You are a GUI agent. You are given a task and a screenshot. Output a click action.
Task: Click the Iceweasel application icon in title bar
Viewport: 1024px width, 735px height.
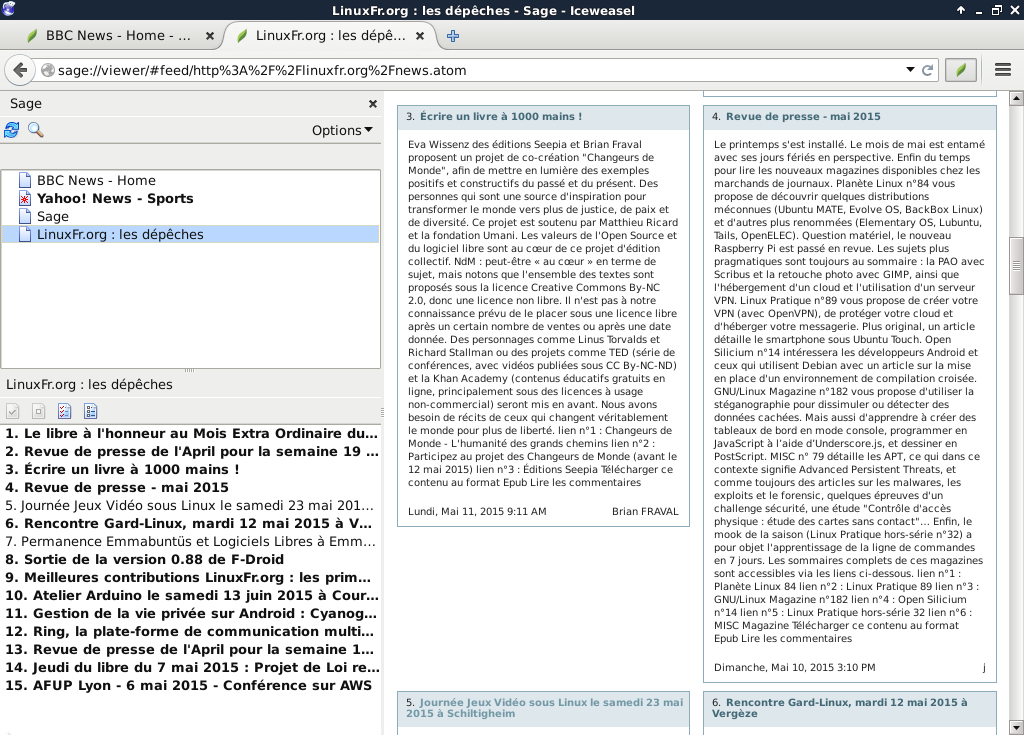[x=8, y=9]
